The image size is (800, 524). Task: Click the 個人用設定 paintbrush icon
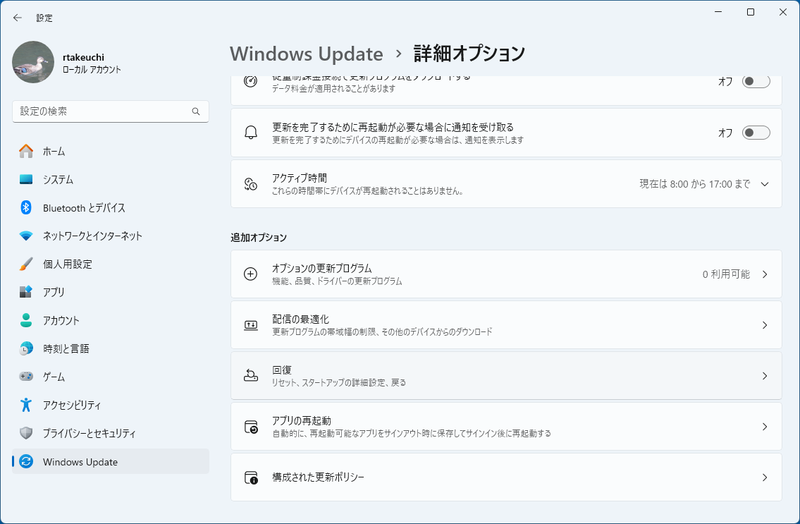26,264
